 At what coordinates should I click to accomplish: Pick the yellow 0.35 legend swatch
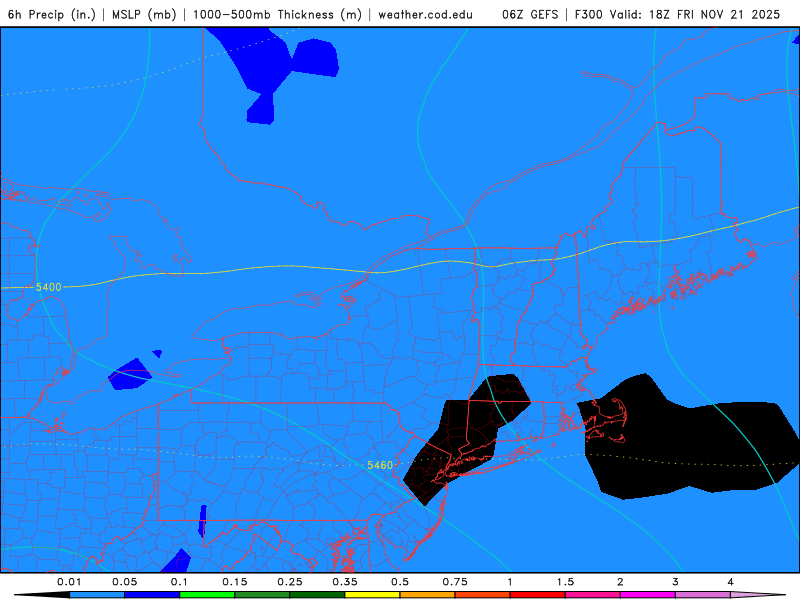coord(372,595)
